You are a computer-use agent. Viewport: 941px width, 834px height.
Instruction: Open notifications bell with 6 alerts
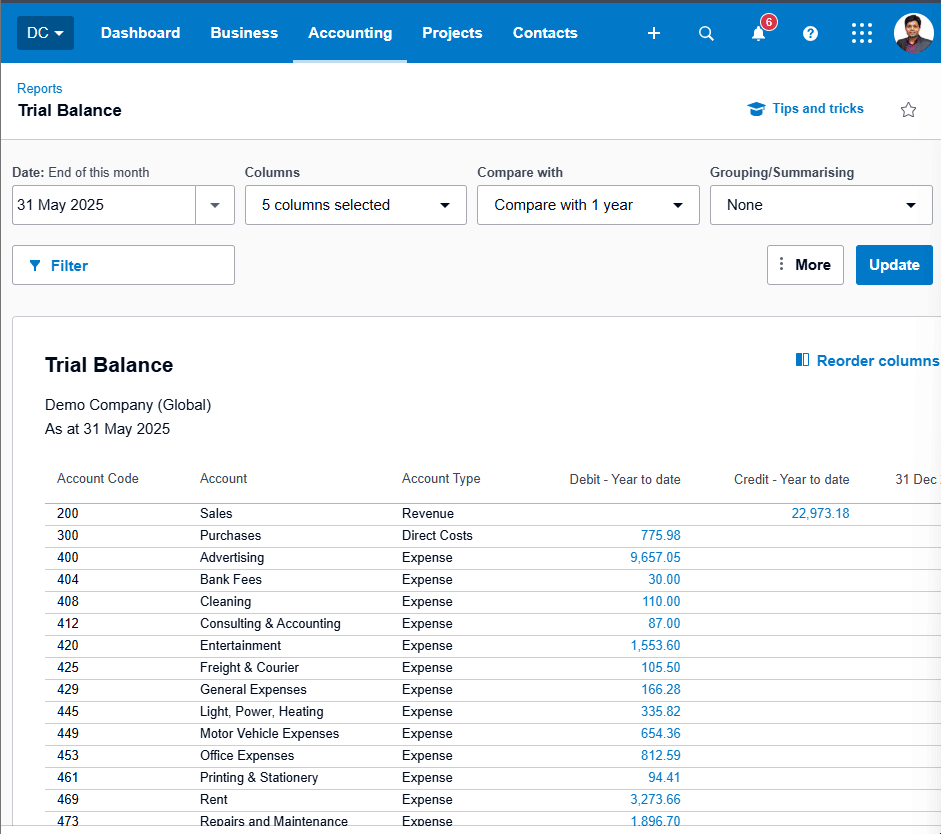pos(759,33)
